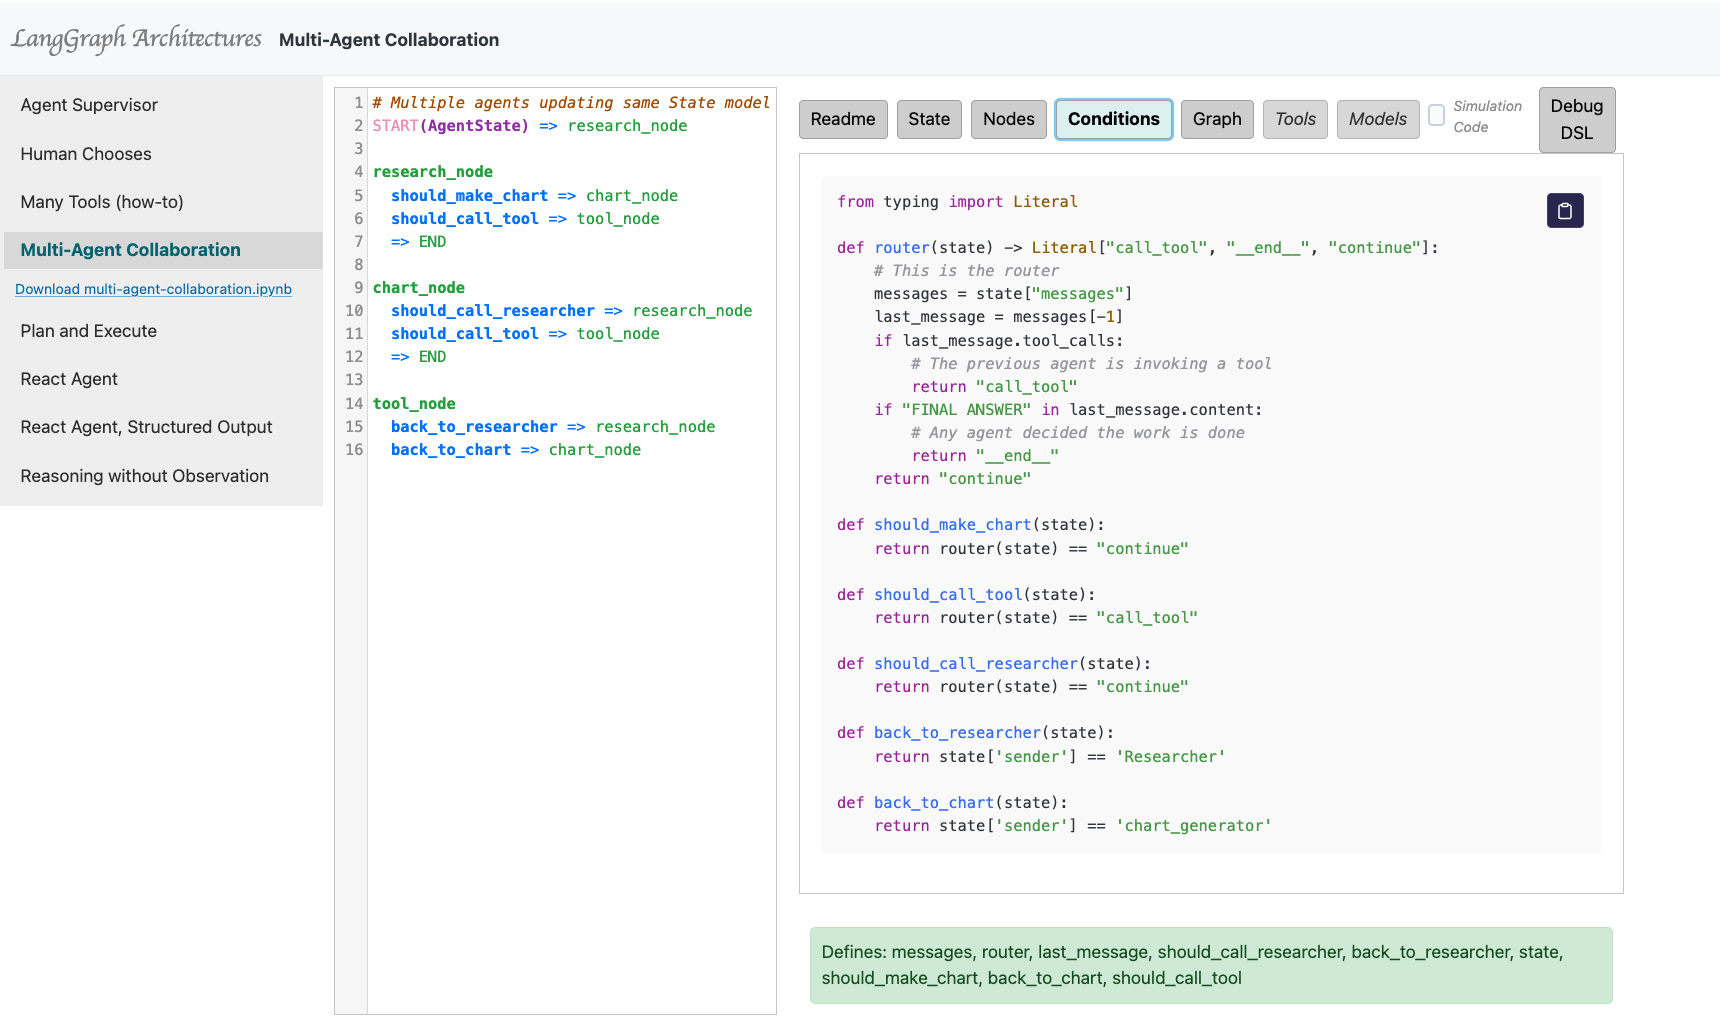Switch to the Models tab

tap(1377, 119)
